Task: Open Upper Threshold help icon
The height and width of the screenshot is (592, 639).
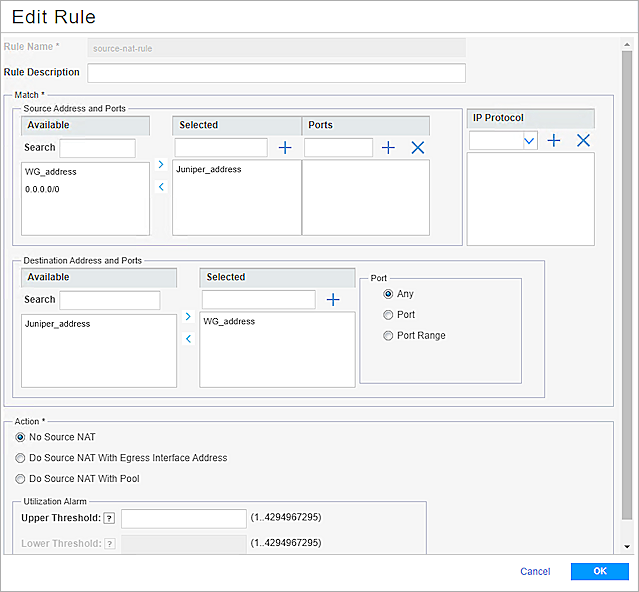Action: [109, 518]
